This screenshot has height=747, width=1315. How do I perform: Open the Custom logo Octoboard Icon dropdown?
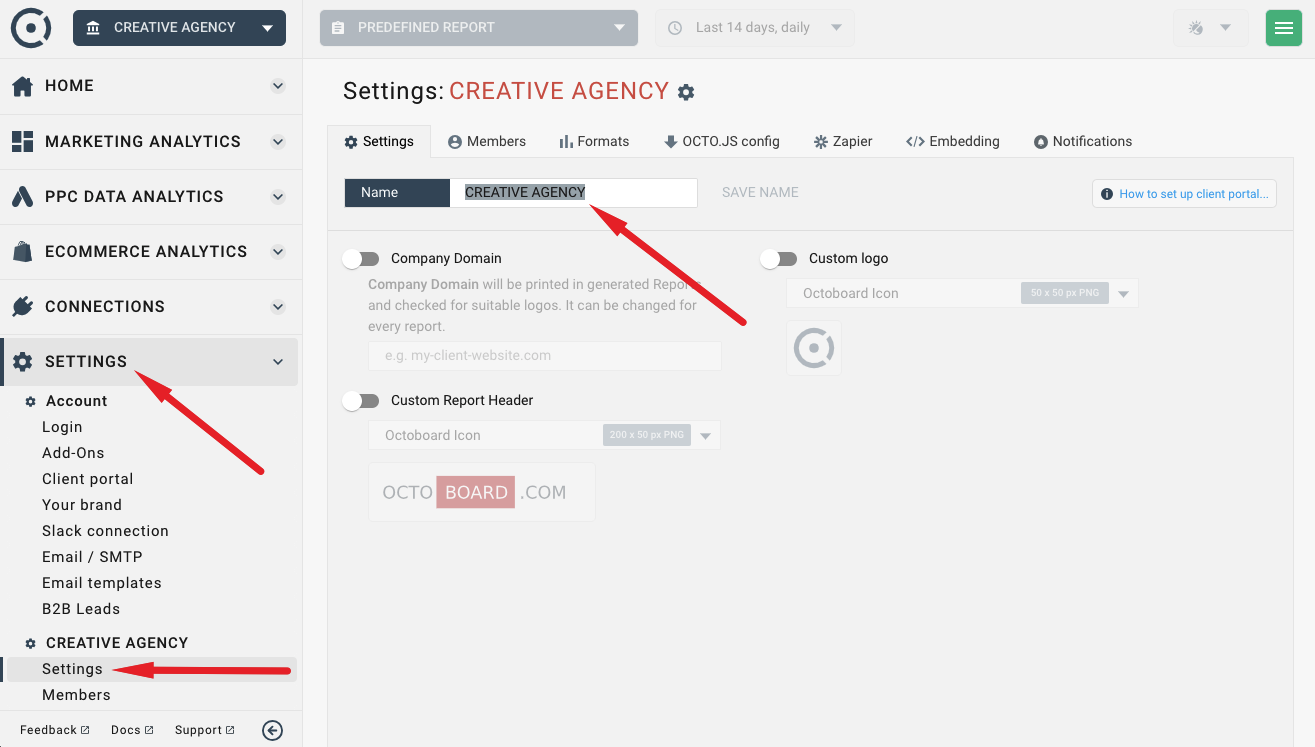pos(962,293)
